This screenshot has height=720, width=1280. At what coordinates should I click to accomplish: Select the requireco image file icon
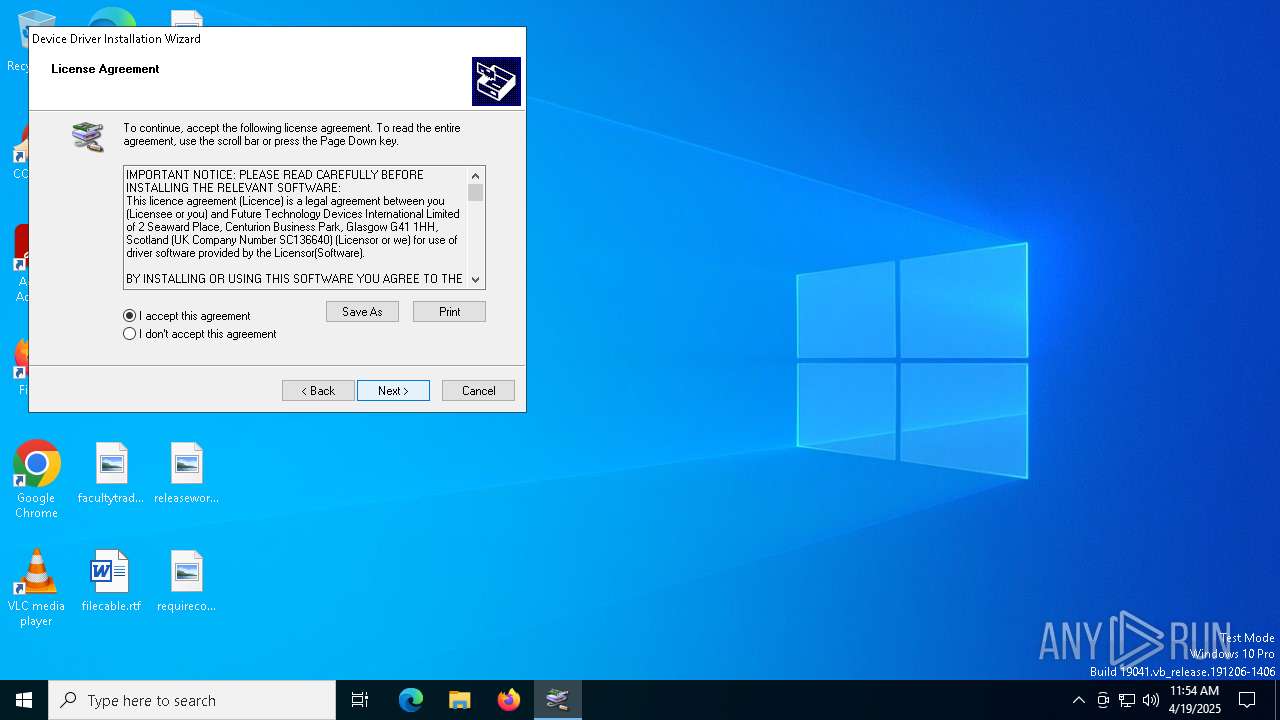pyautogui.click(x=186, y=581)
